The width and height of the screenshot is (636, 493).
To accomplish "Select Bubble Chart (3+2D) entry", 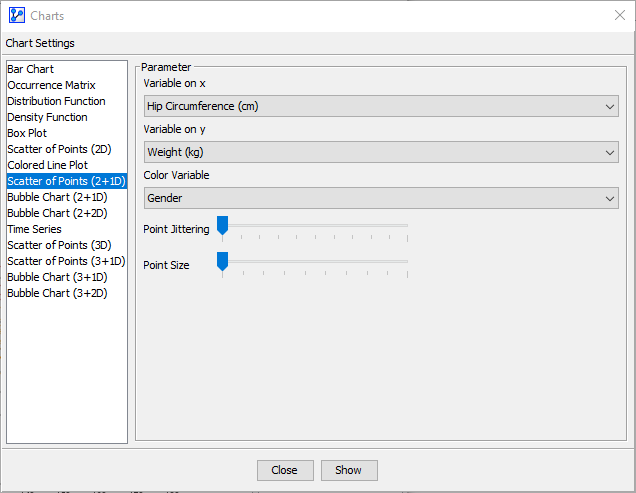I will [x=57, y=293].
